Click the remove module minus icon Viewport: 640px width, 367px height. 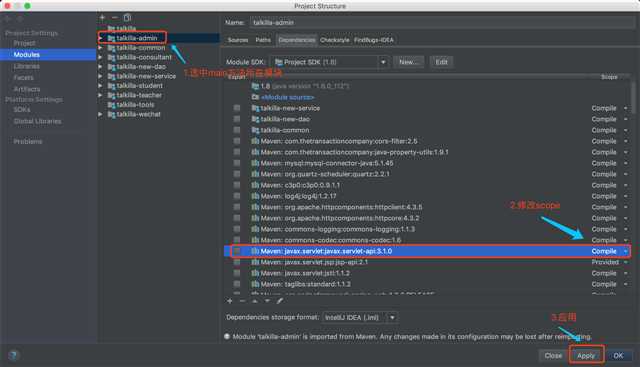point(115,18)
